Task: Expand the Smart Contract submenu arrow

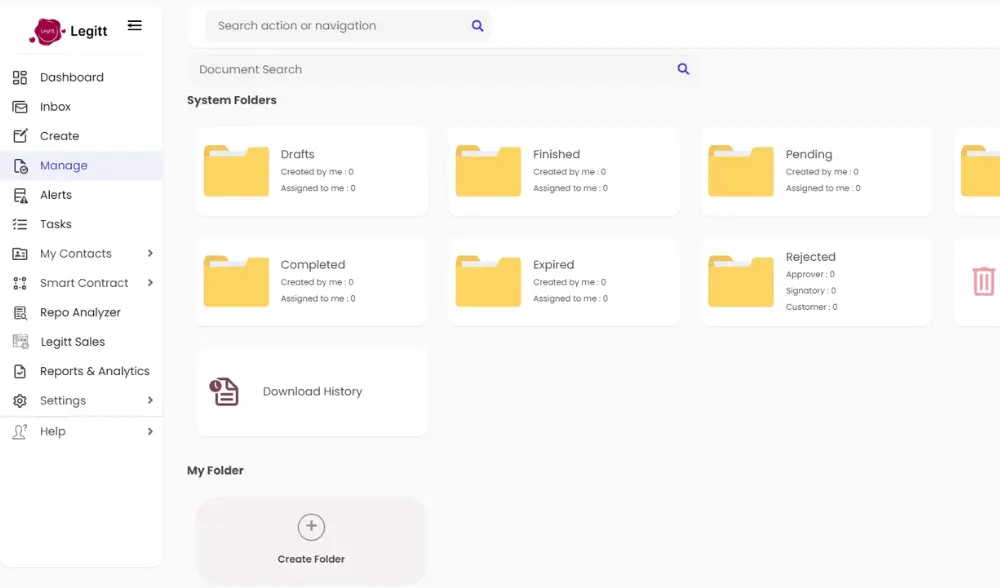Action: tap(150, 283)
